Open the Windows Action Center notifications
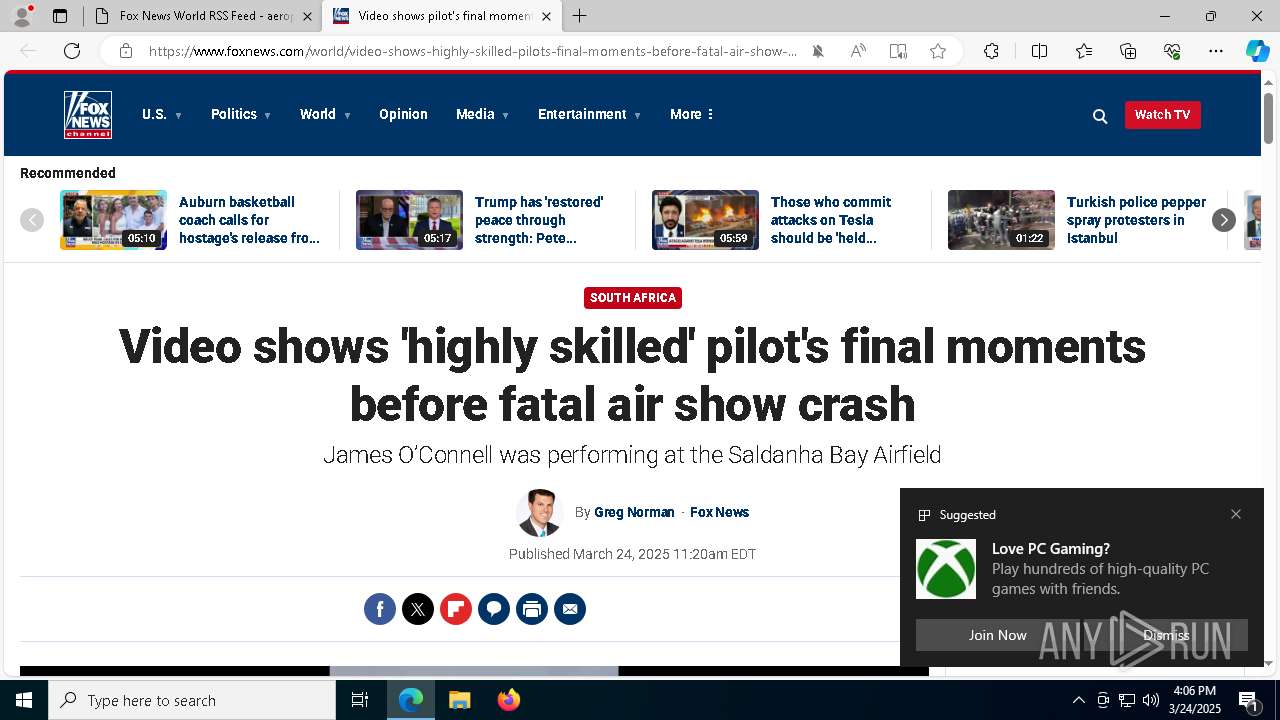The width and height of the screenshot is (1280, 720). (x=1248, y=700)
